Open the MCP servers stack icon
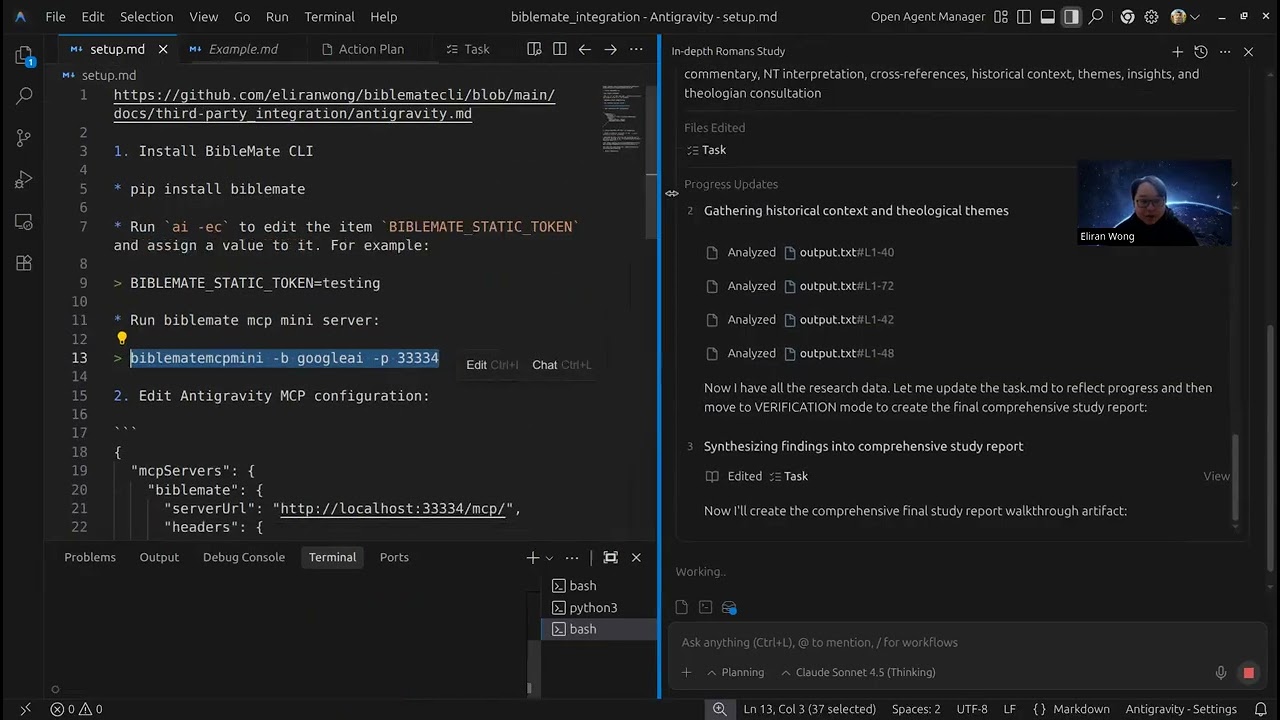Viewport: 1280px width, 720px height. point(729,607)
